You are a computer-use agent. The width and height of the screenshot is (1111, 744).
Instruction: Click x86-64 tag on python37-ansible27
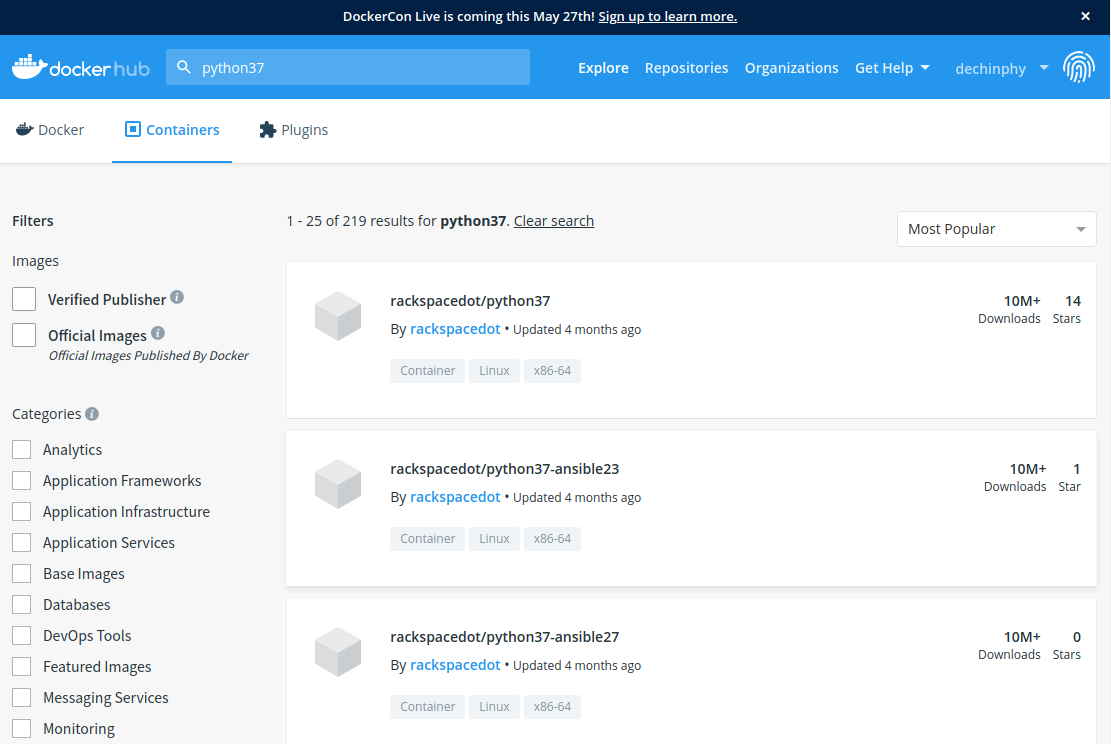[x=552, y=706]
